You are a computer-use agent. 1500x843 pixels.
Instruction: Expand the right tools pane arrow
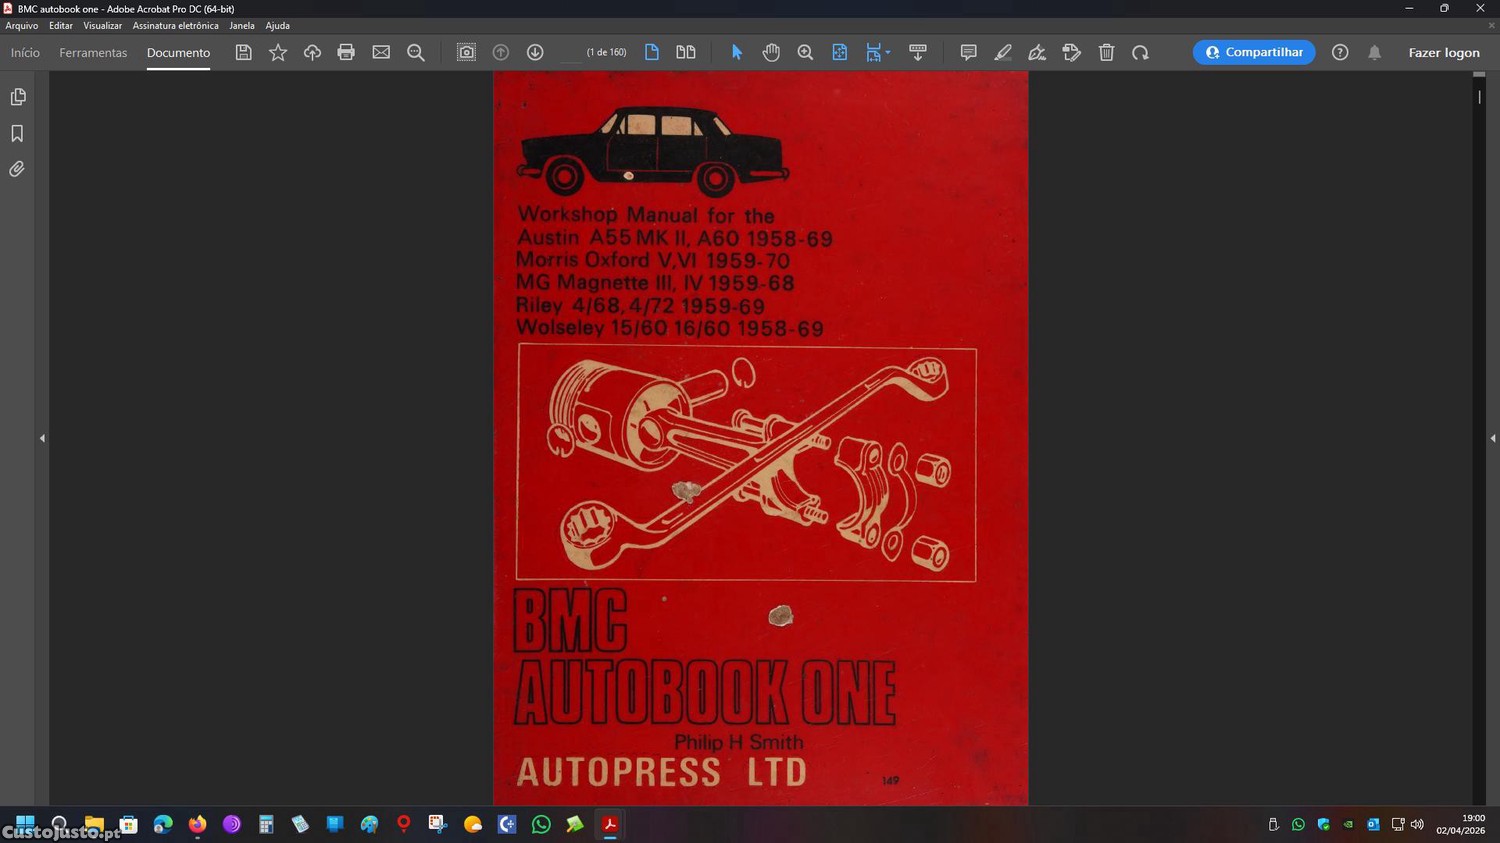click(x=1492, y=438)
